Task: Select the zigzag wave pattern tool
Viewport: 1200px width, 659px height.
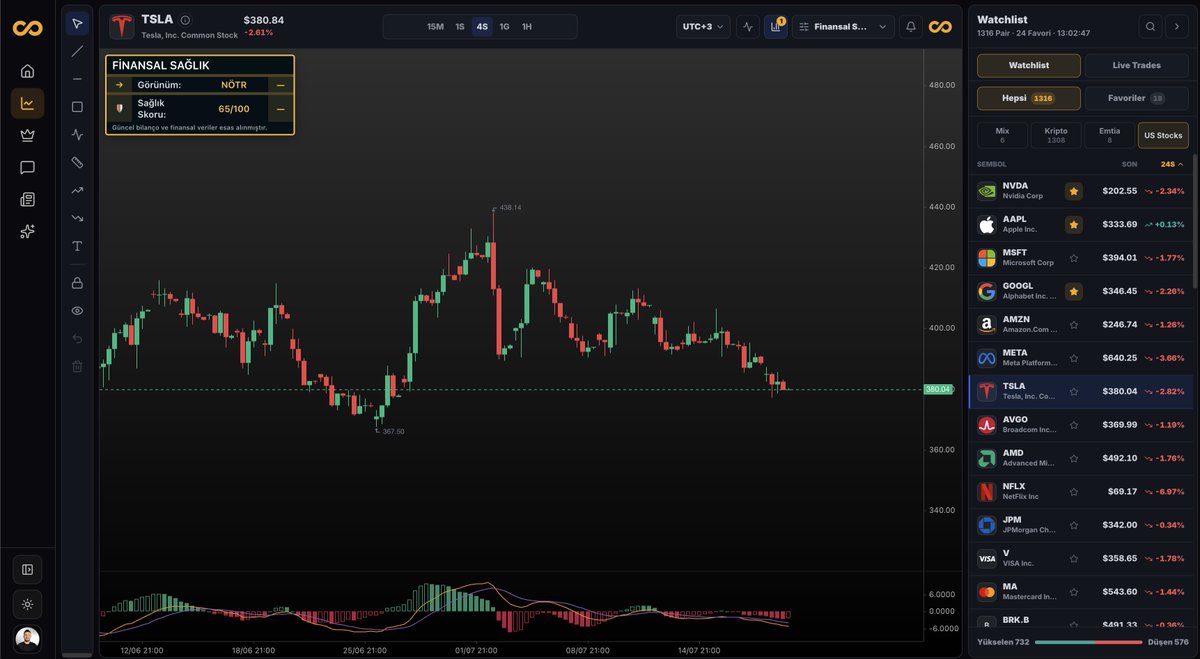Action: (77, 134)
